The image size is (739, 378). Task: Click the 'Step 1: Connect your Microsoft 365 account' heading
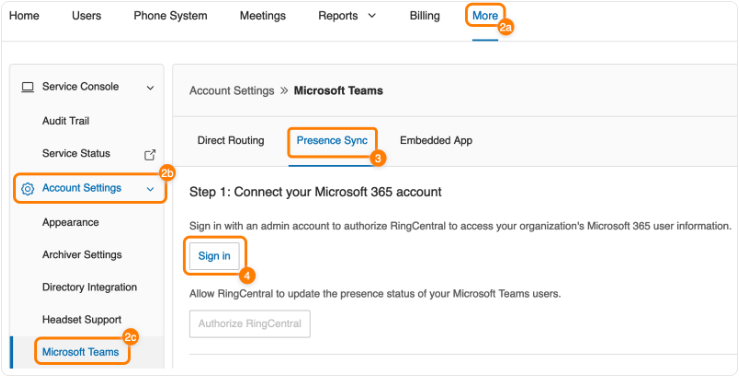click(315, 192)
